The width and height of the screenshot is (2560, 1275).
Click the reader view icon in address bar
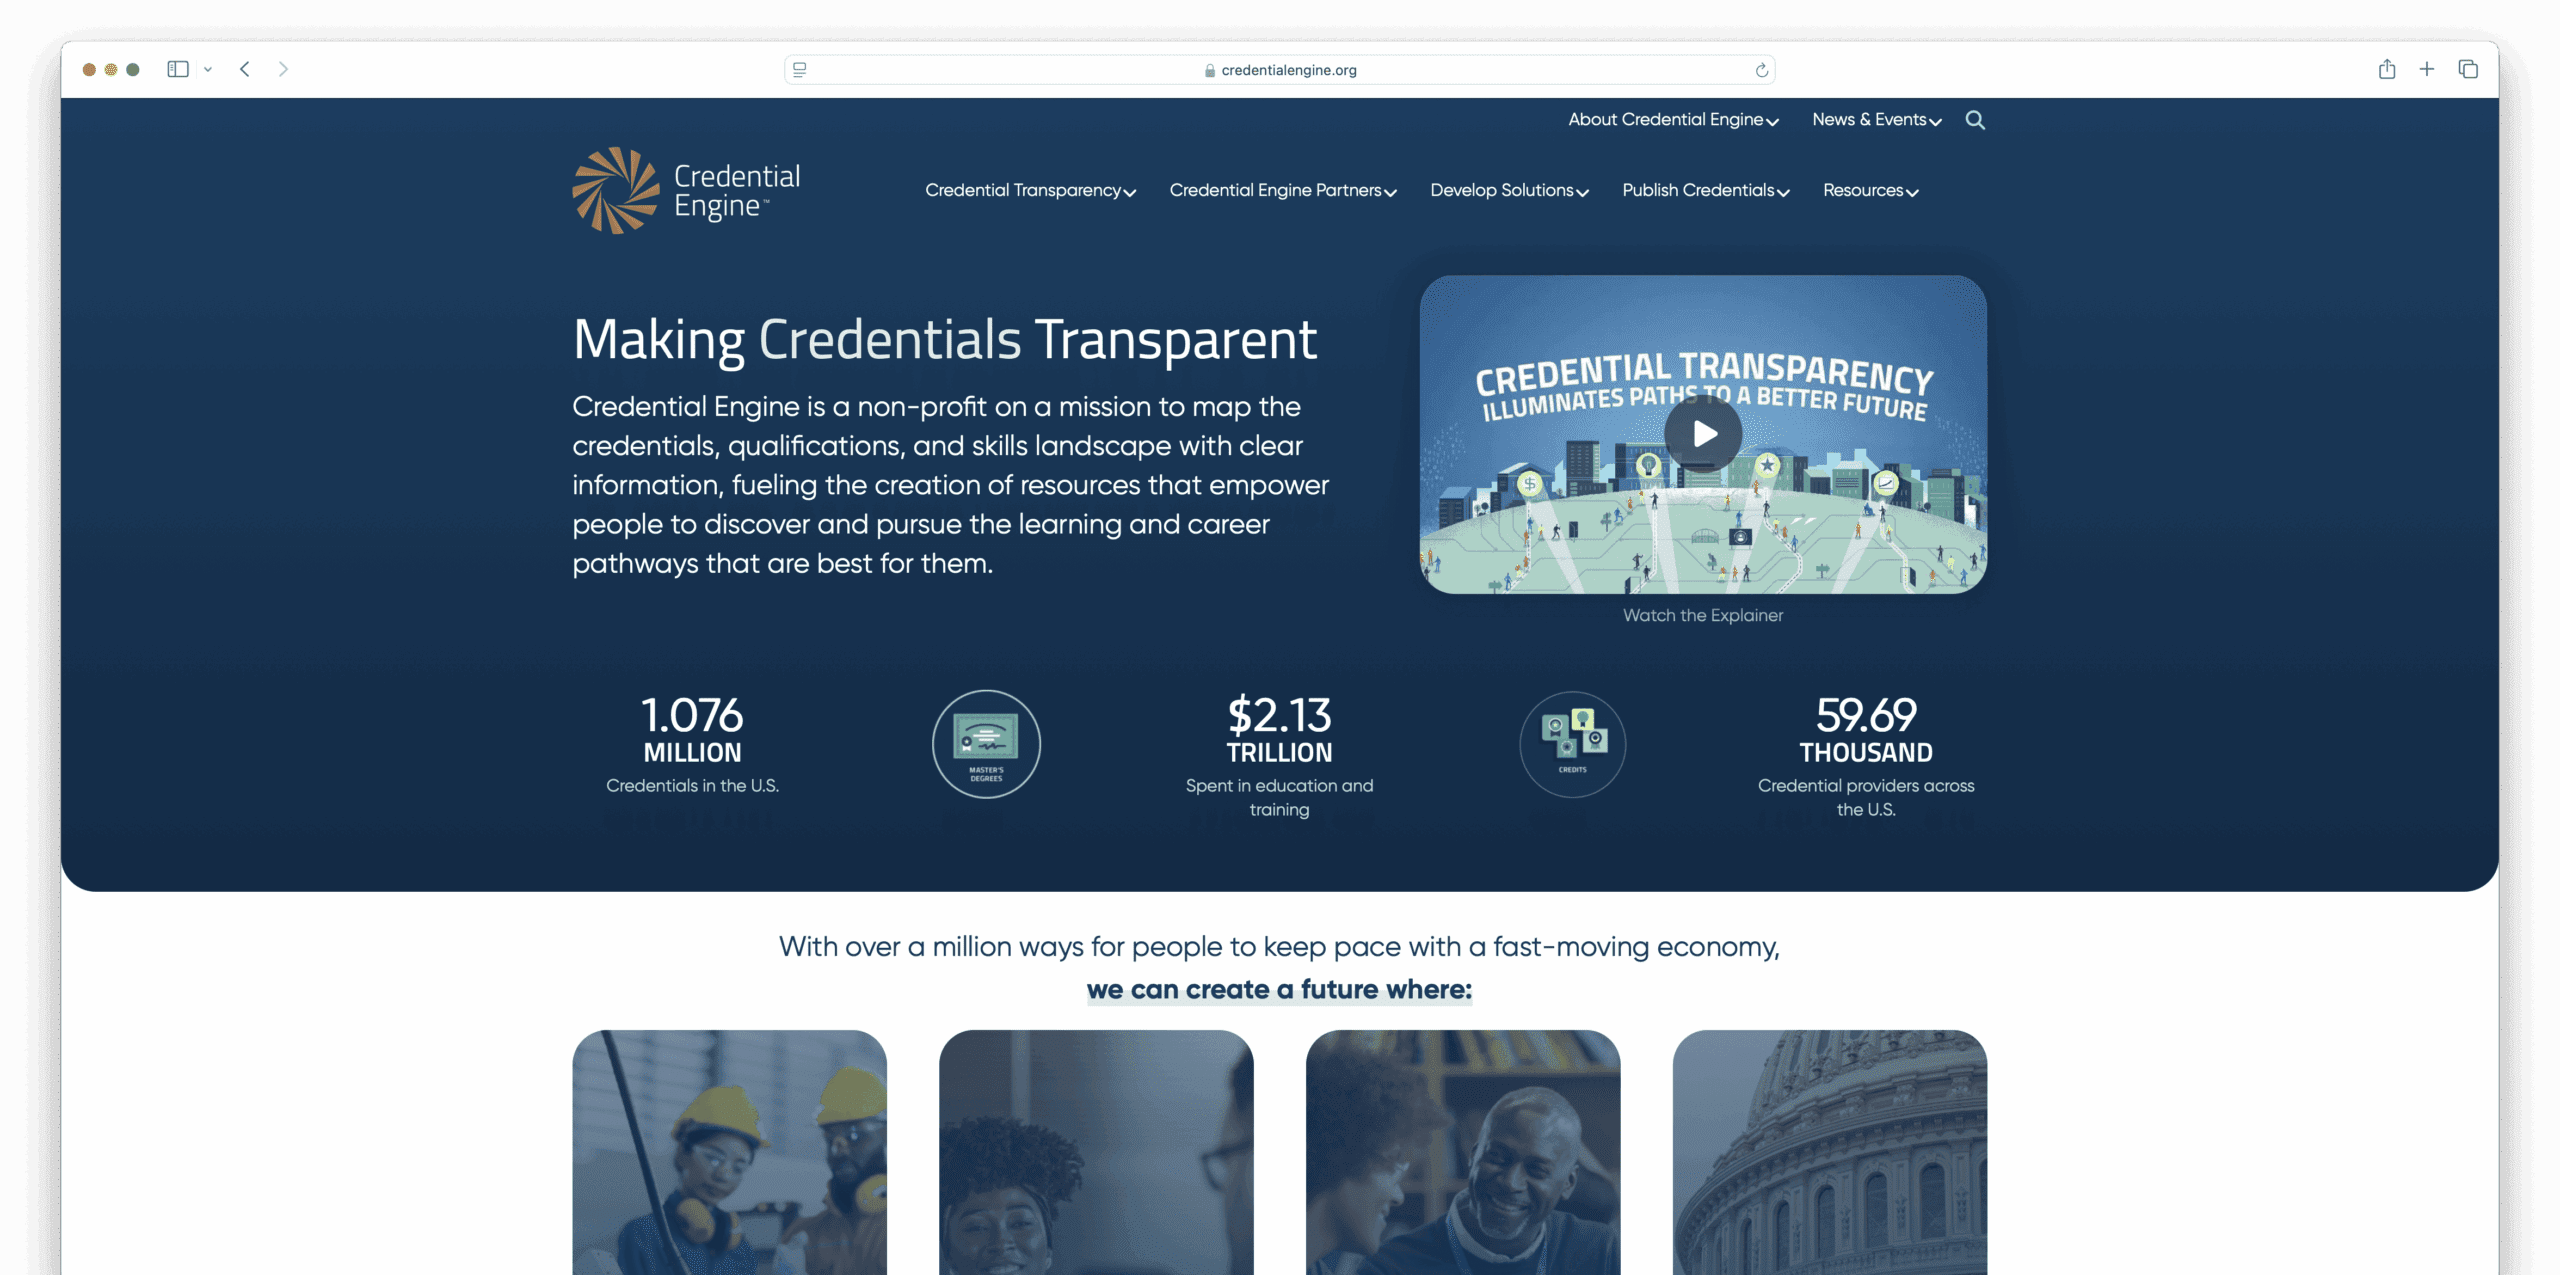(x=799, y=69)
